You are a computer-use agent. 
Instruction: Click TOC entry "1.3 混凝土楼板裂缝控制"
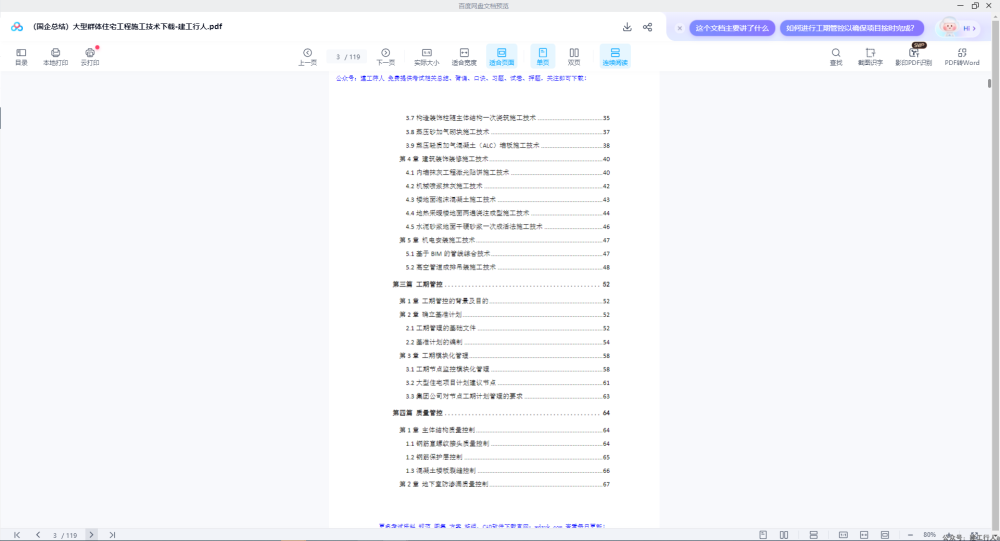coord(508,471)
